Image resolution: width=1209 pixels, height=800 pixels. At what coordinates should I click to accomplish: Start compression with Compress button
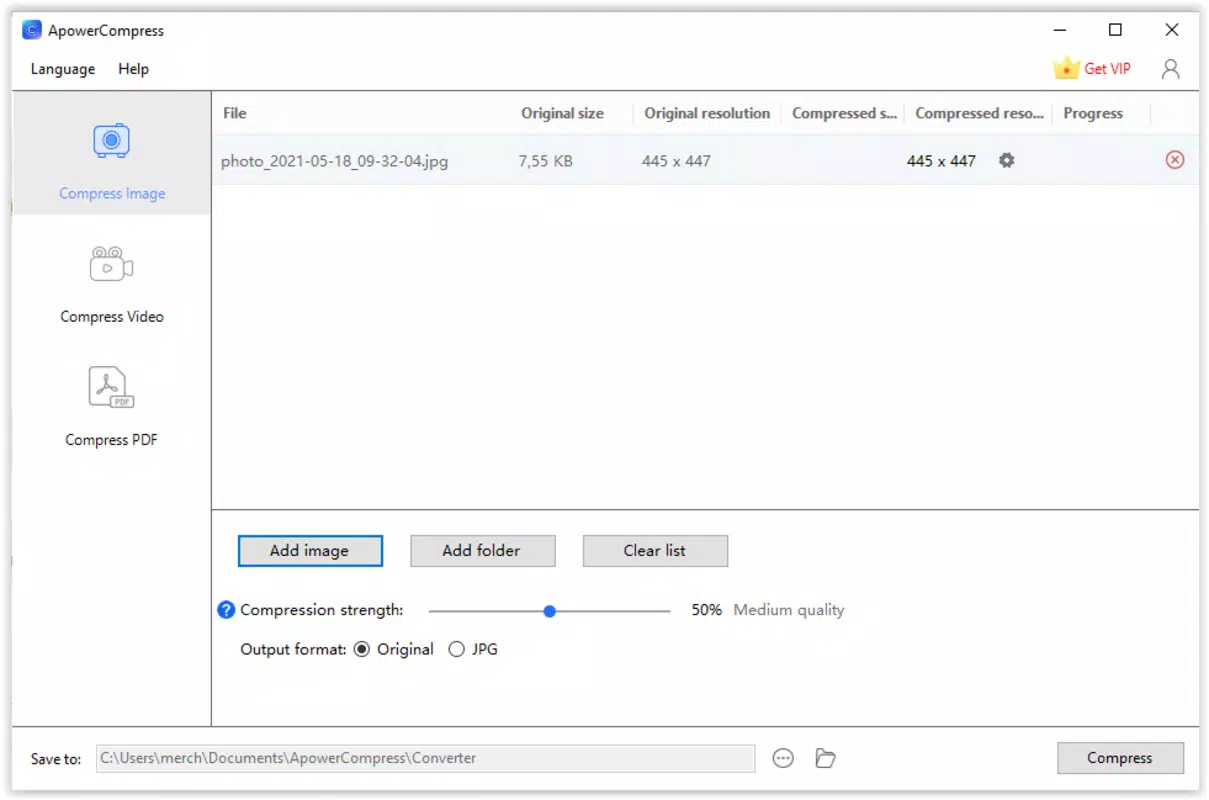1120,758
